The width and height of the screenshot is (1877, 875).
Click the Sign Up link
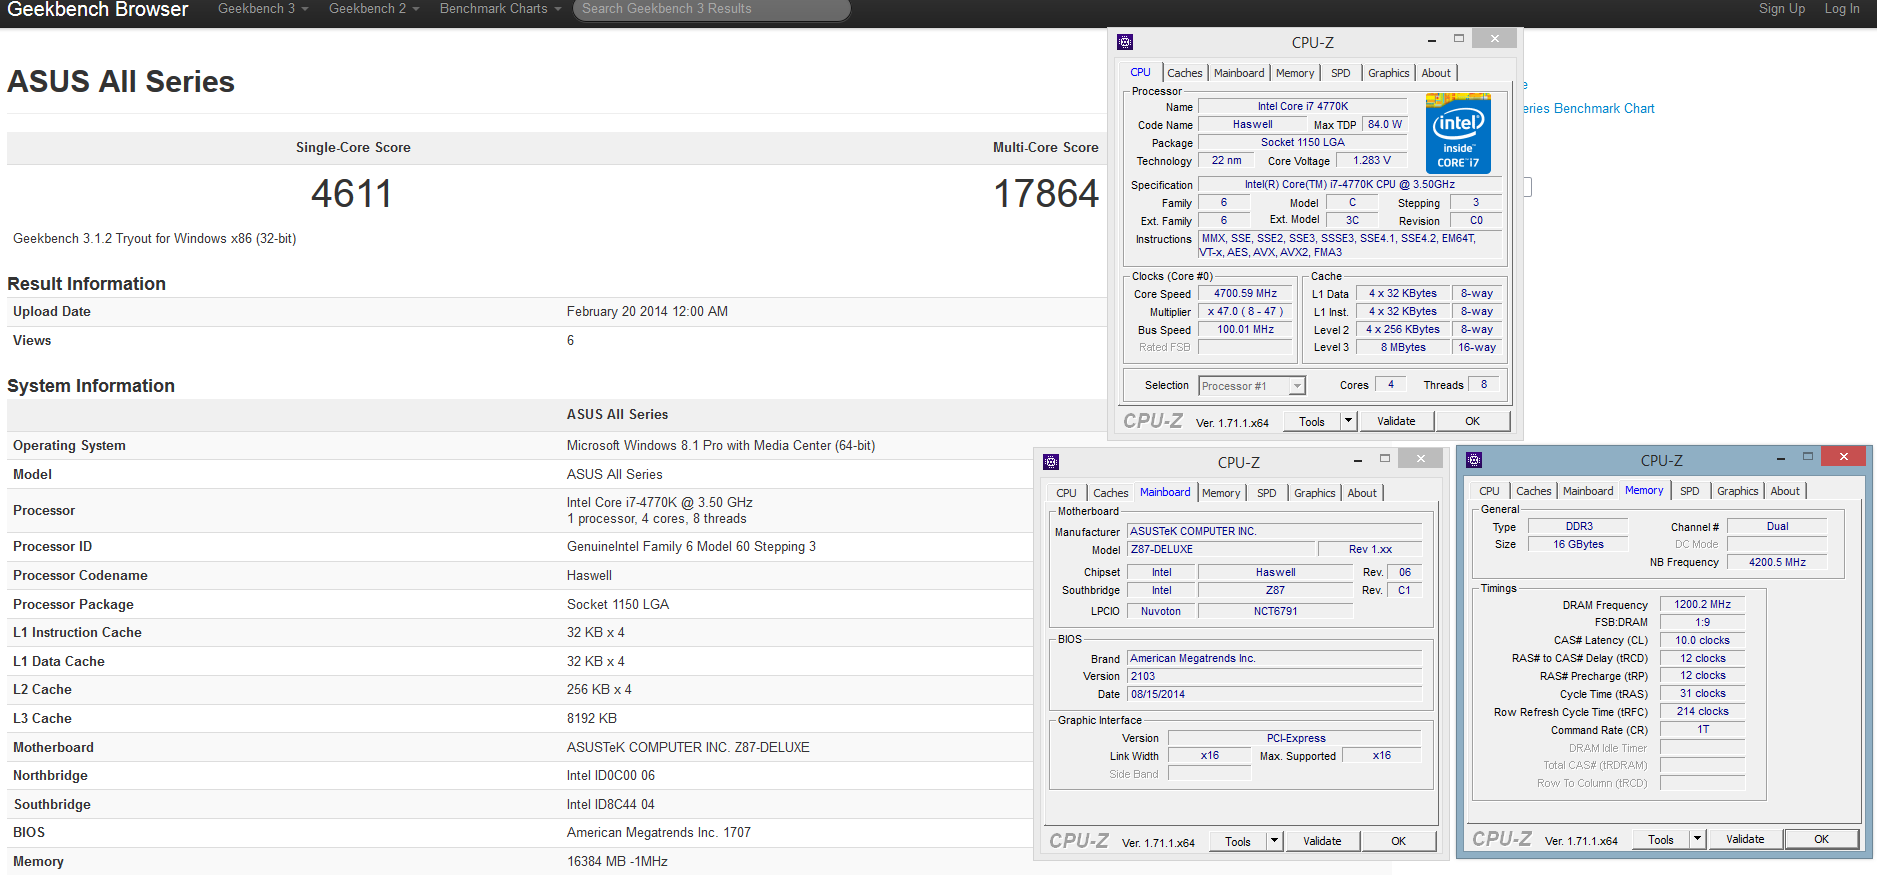coord(1782,9)
